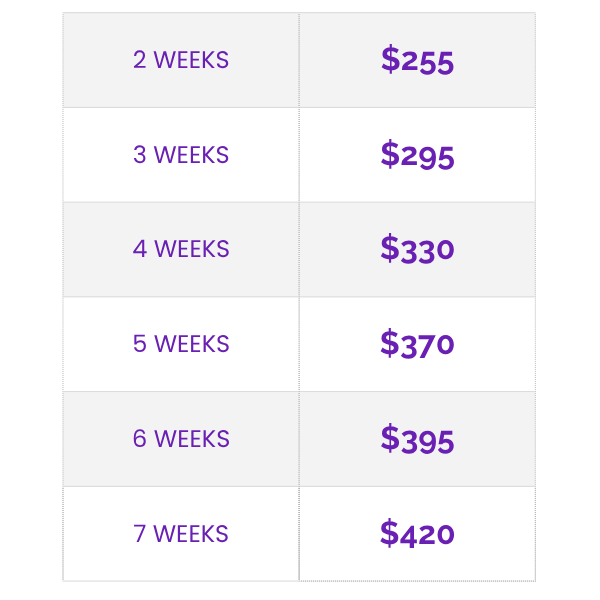Viewport: 600px width, 600px height.
Task: Click the dollar sign in $255
Action: tap(390, 59)
